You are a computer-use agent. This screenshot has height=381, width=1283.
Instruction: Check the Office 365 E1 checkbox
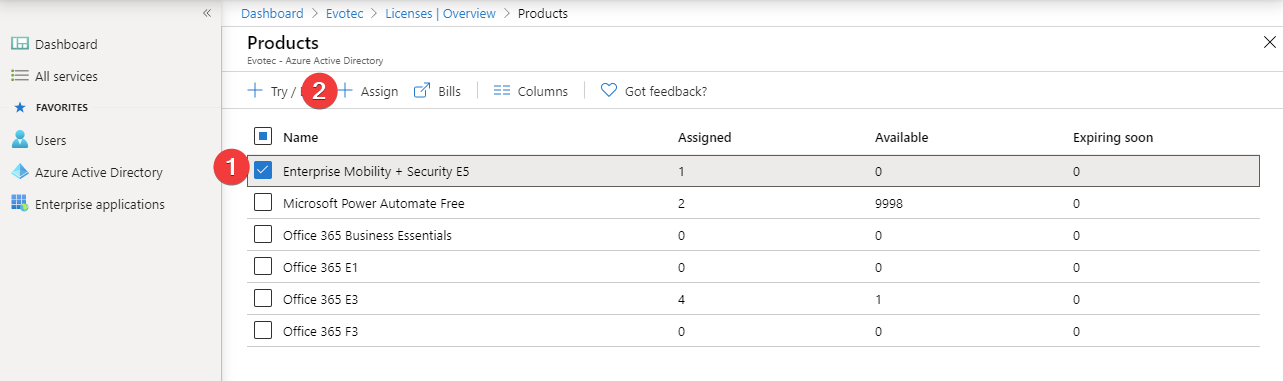pyautogui.click(x=263, y=266)
